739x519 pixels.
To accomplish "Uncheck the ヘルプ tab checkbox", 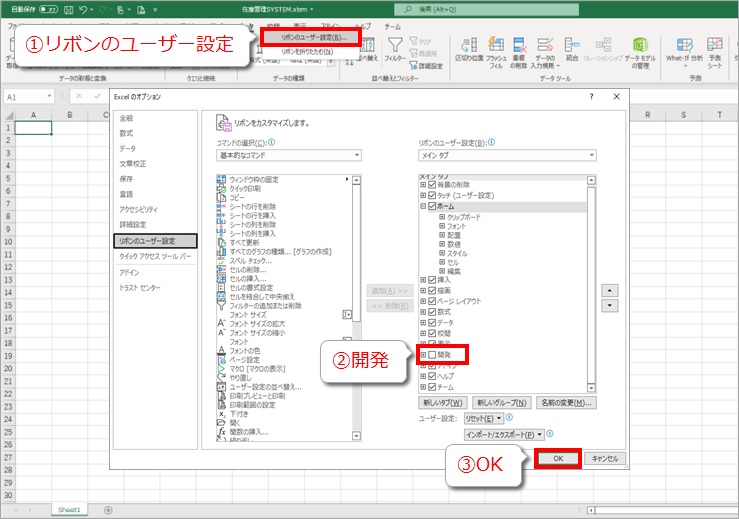I will coord(432,376).
